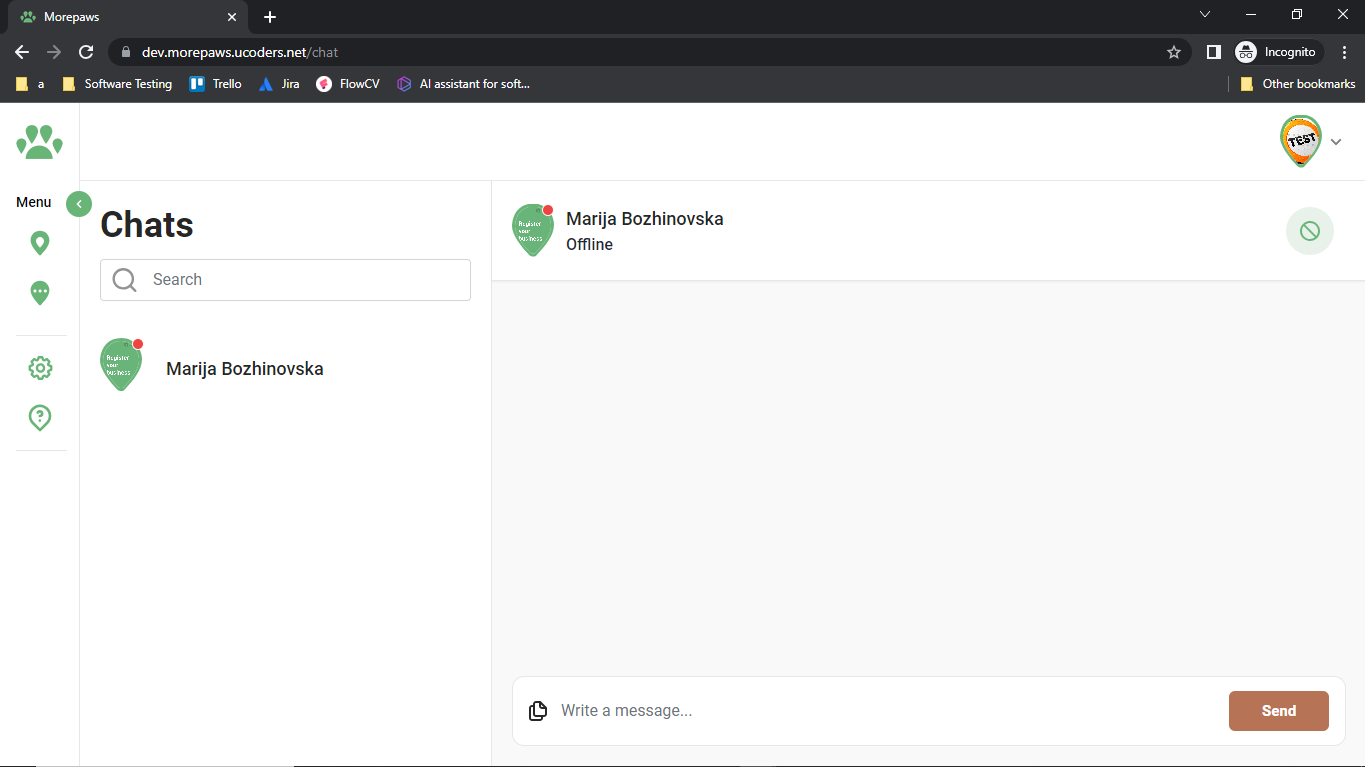Bookmark this page with star icon
The width and height of the screenshot is (1365, 767).
[1174, 52]
